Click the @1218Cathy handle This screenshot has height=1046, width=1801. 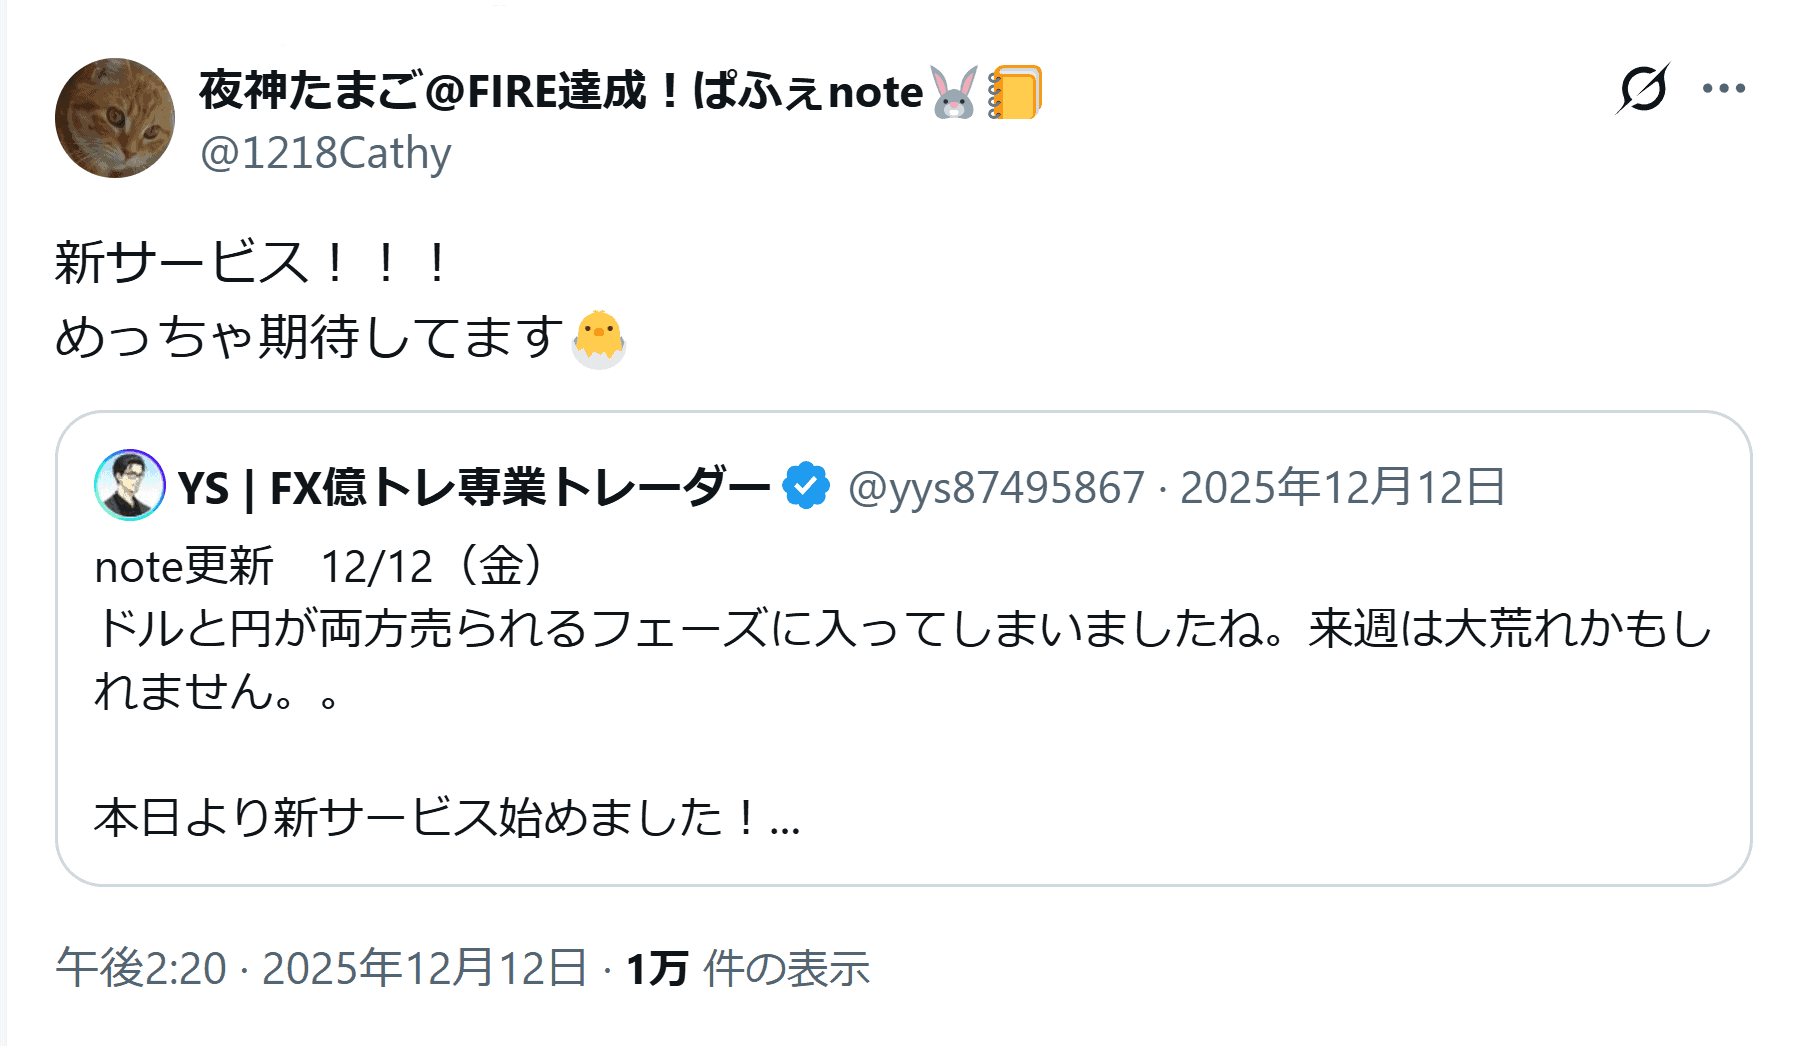click(326, 153)
